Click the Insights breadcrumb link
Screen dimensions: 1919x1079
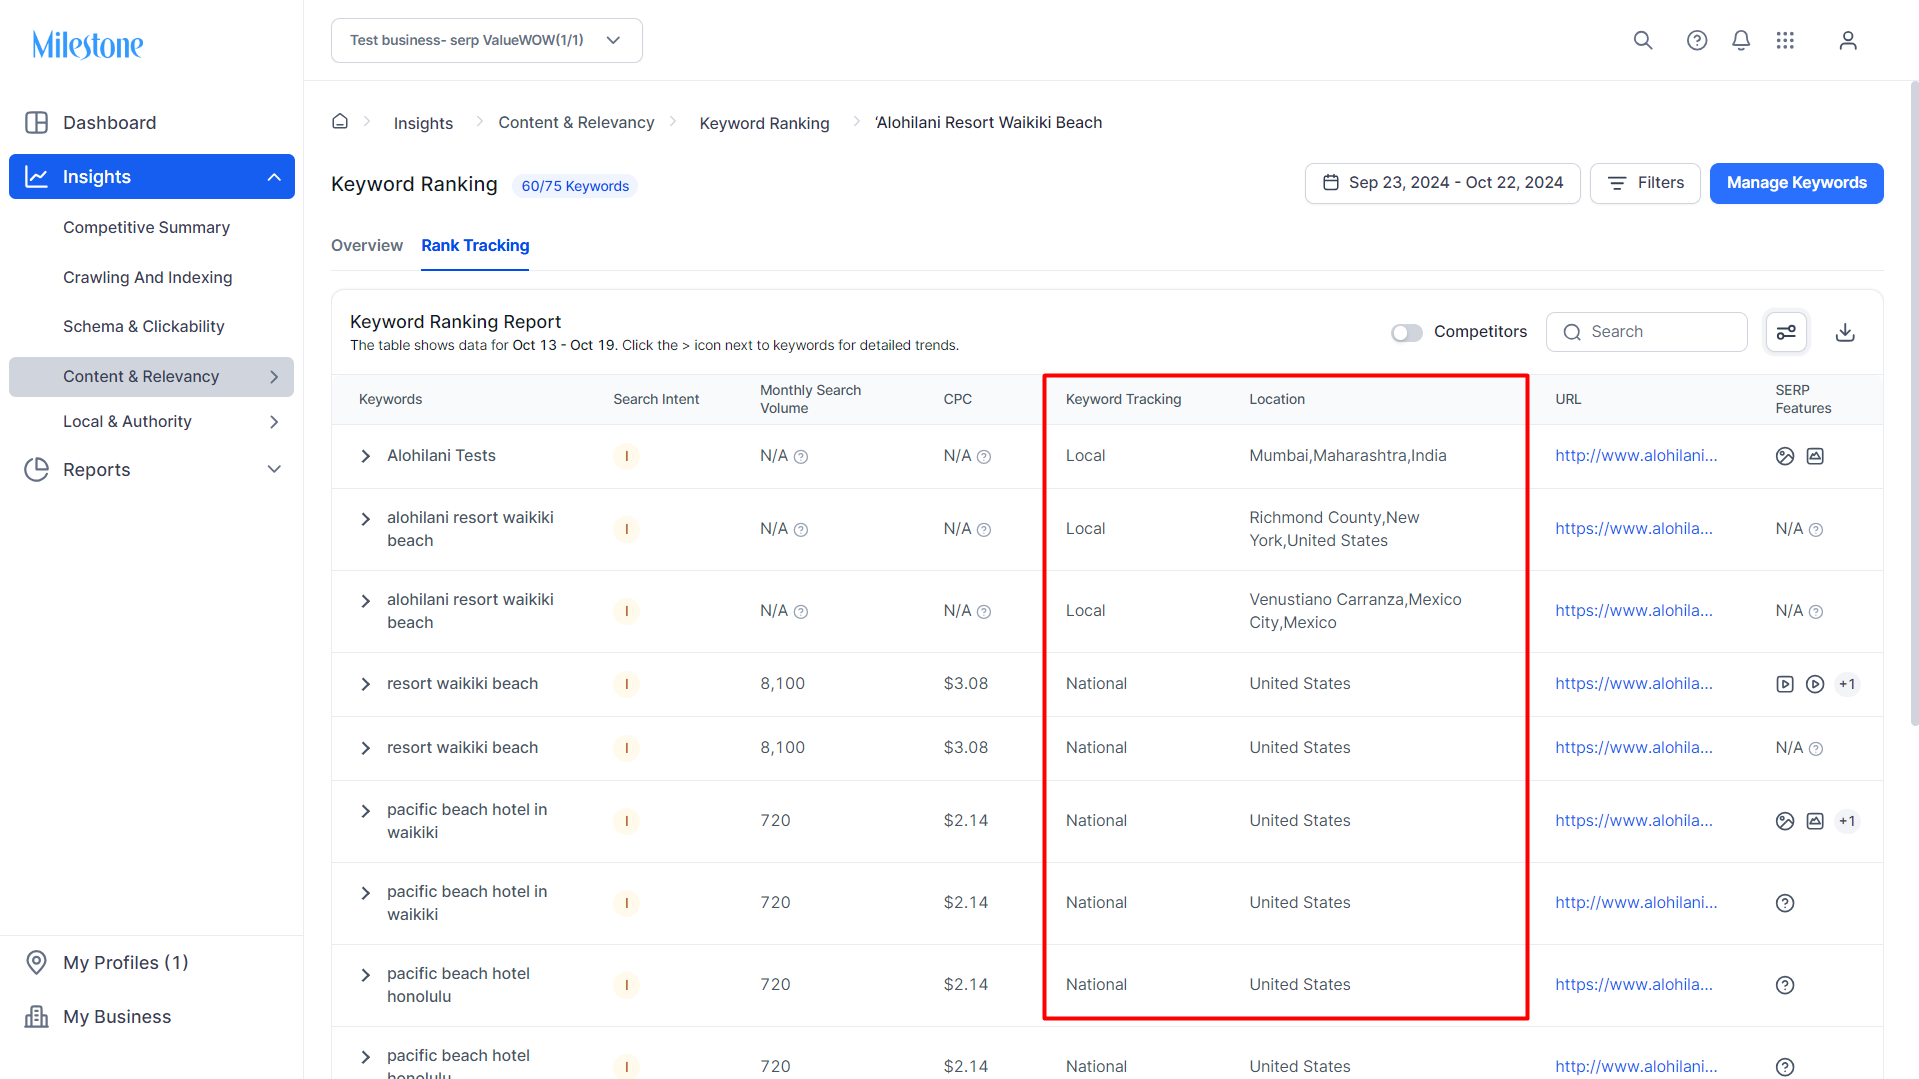[423, 123]
